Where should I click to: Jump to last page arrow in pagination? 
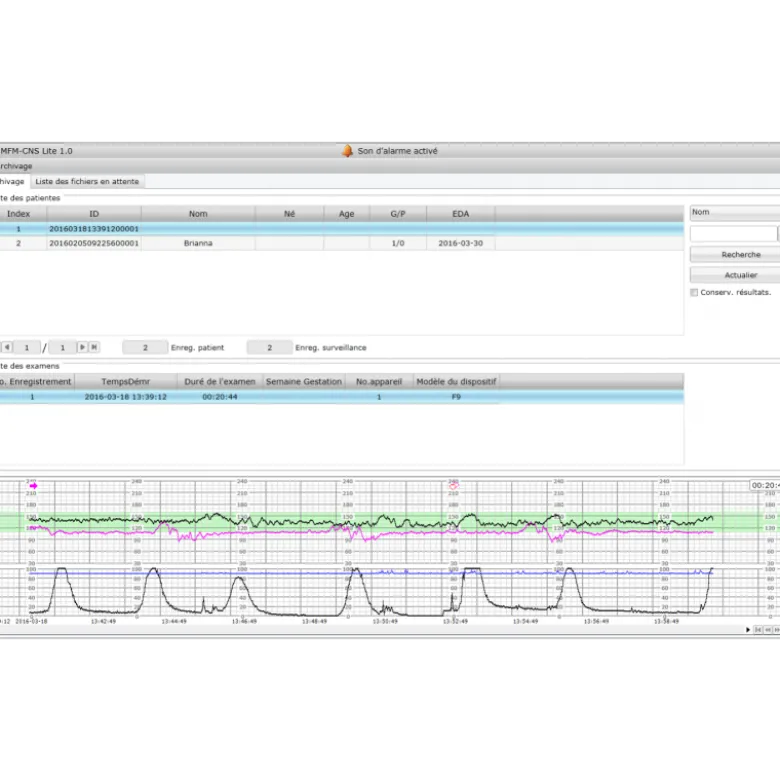coord(94,347)
